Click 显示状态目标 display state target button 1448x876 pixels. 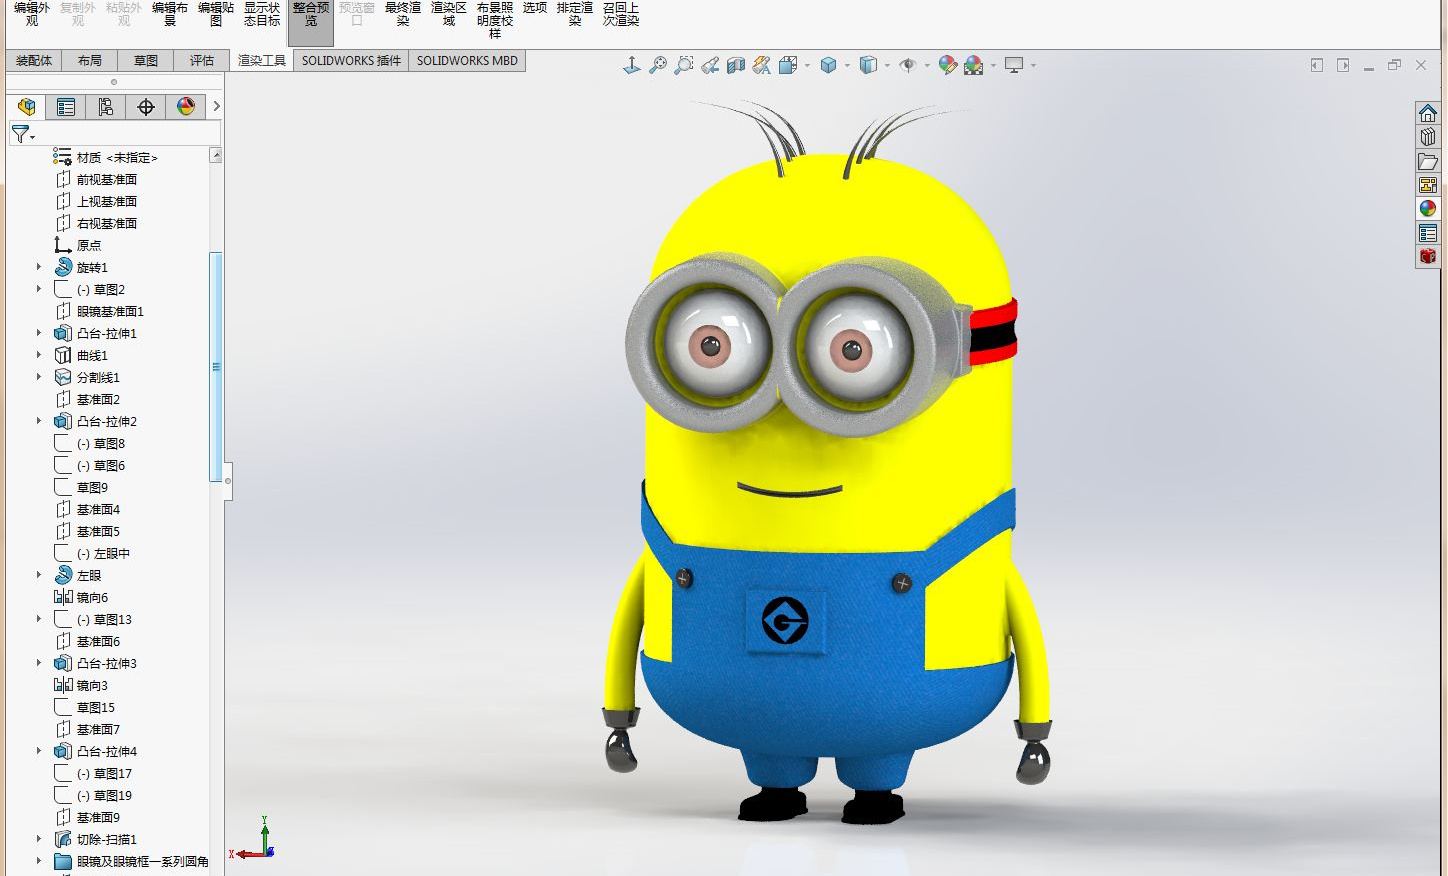click(x=262, y=14)
